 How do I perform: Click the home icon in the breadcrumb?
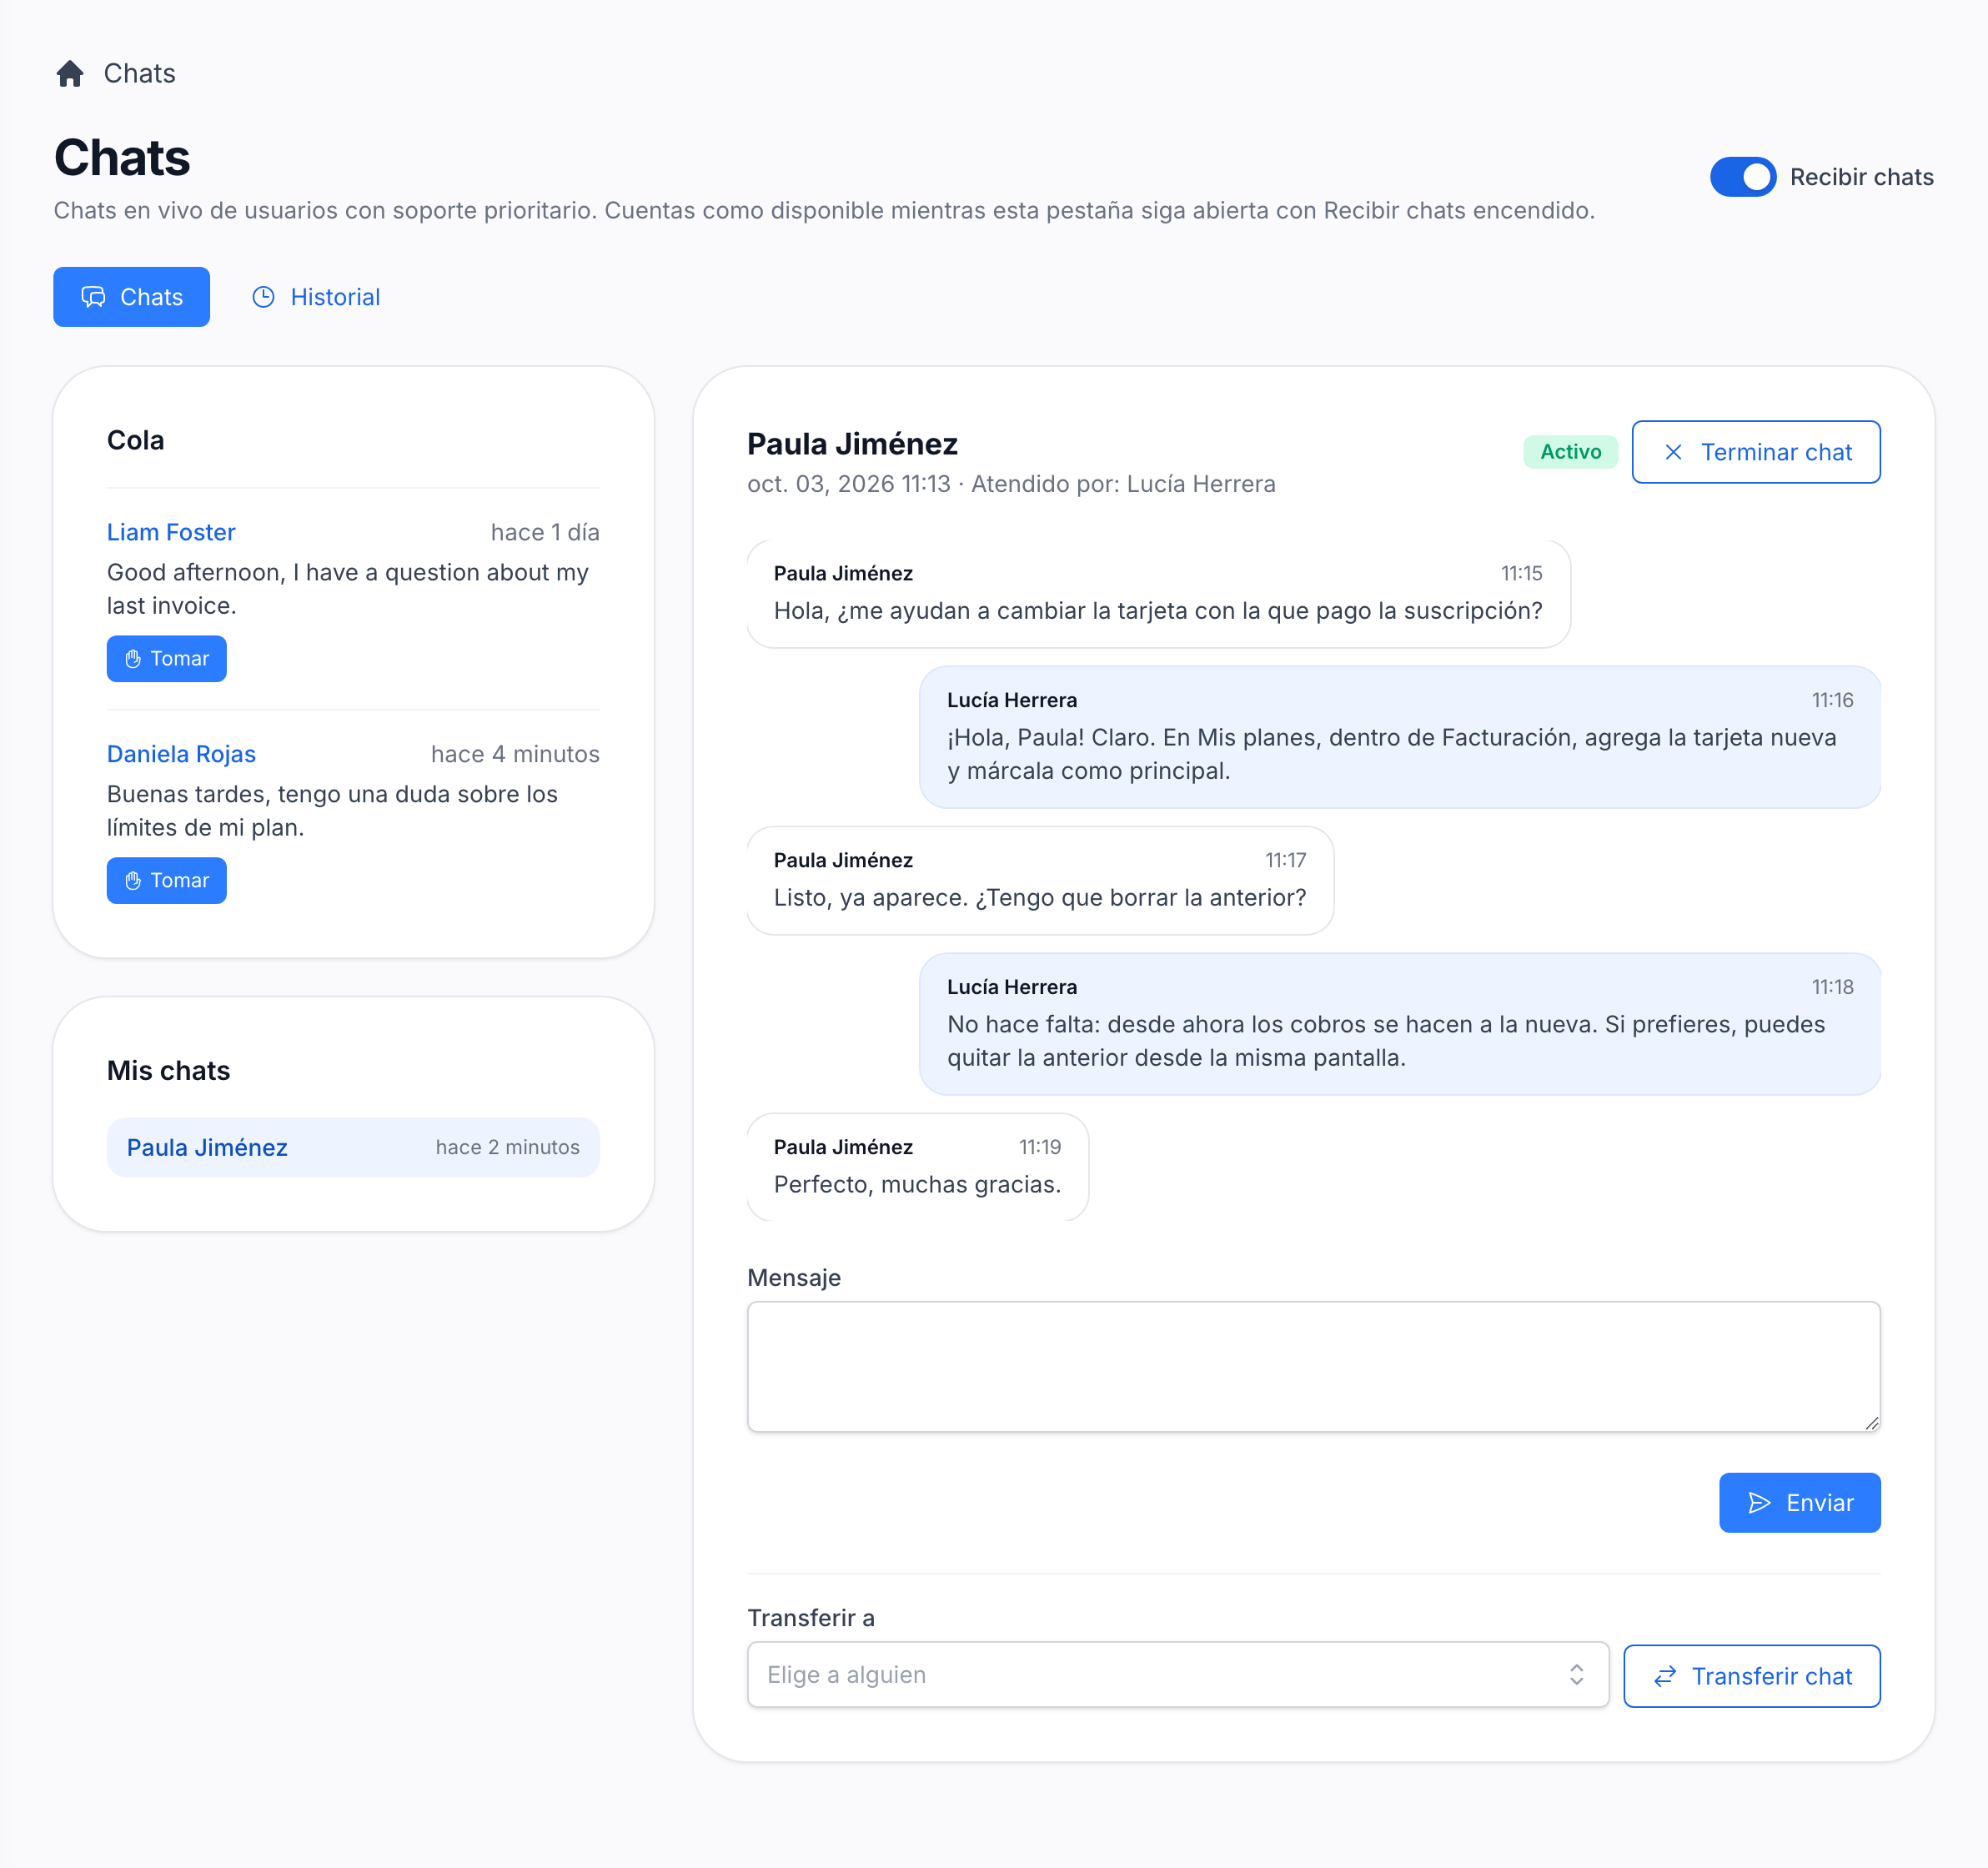pyautogui.click(x=70, y=73)
